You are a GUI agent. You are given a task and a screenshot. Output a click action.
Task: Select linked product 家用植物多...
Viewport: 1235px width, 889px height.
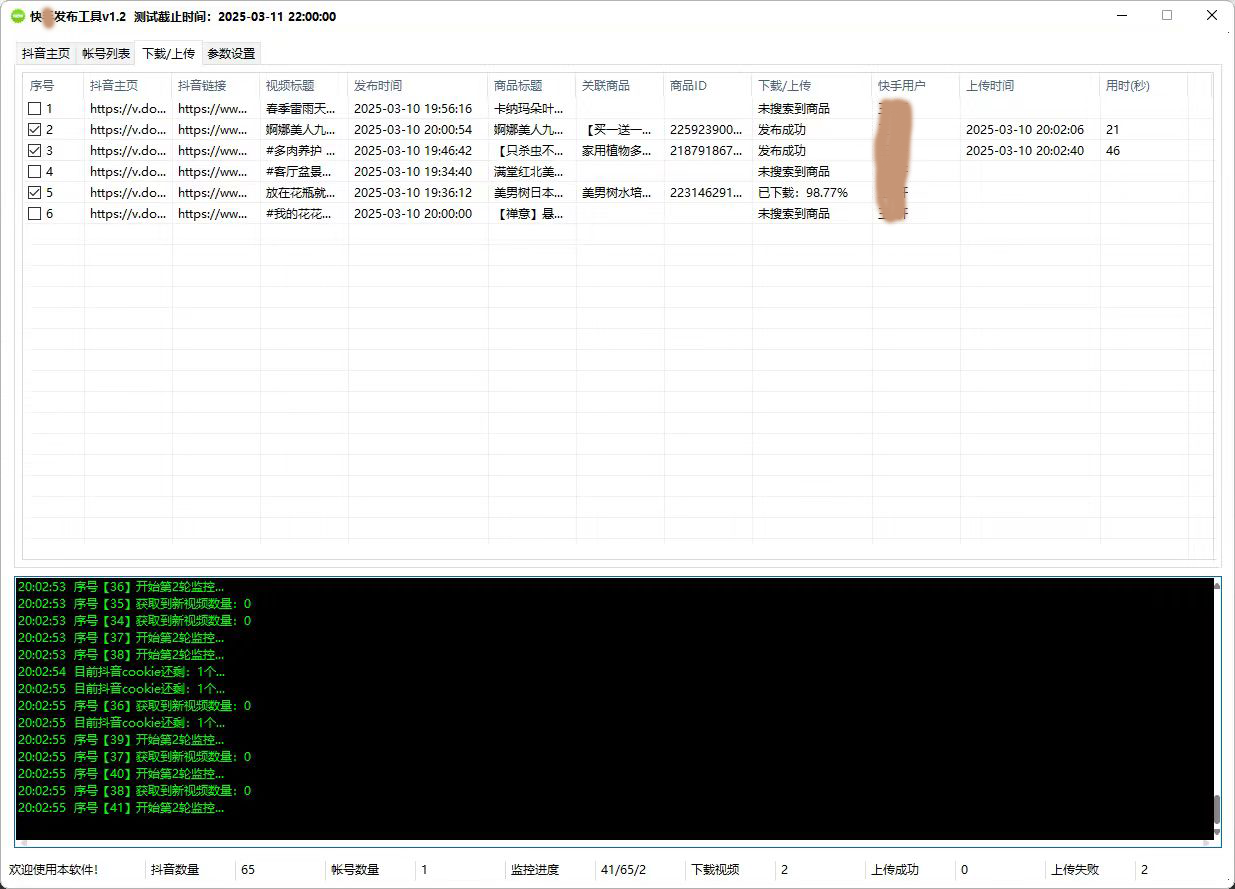pos(617,150)
